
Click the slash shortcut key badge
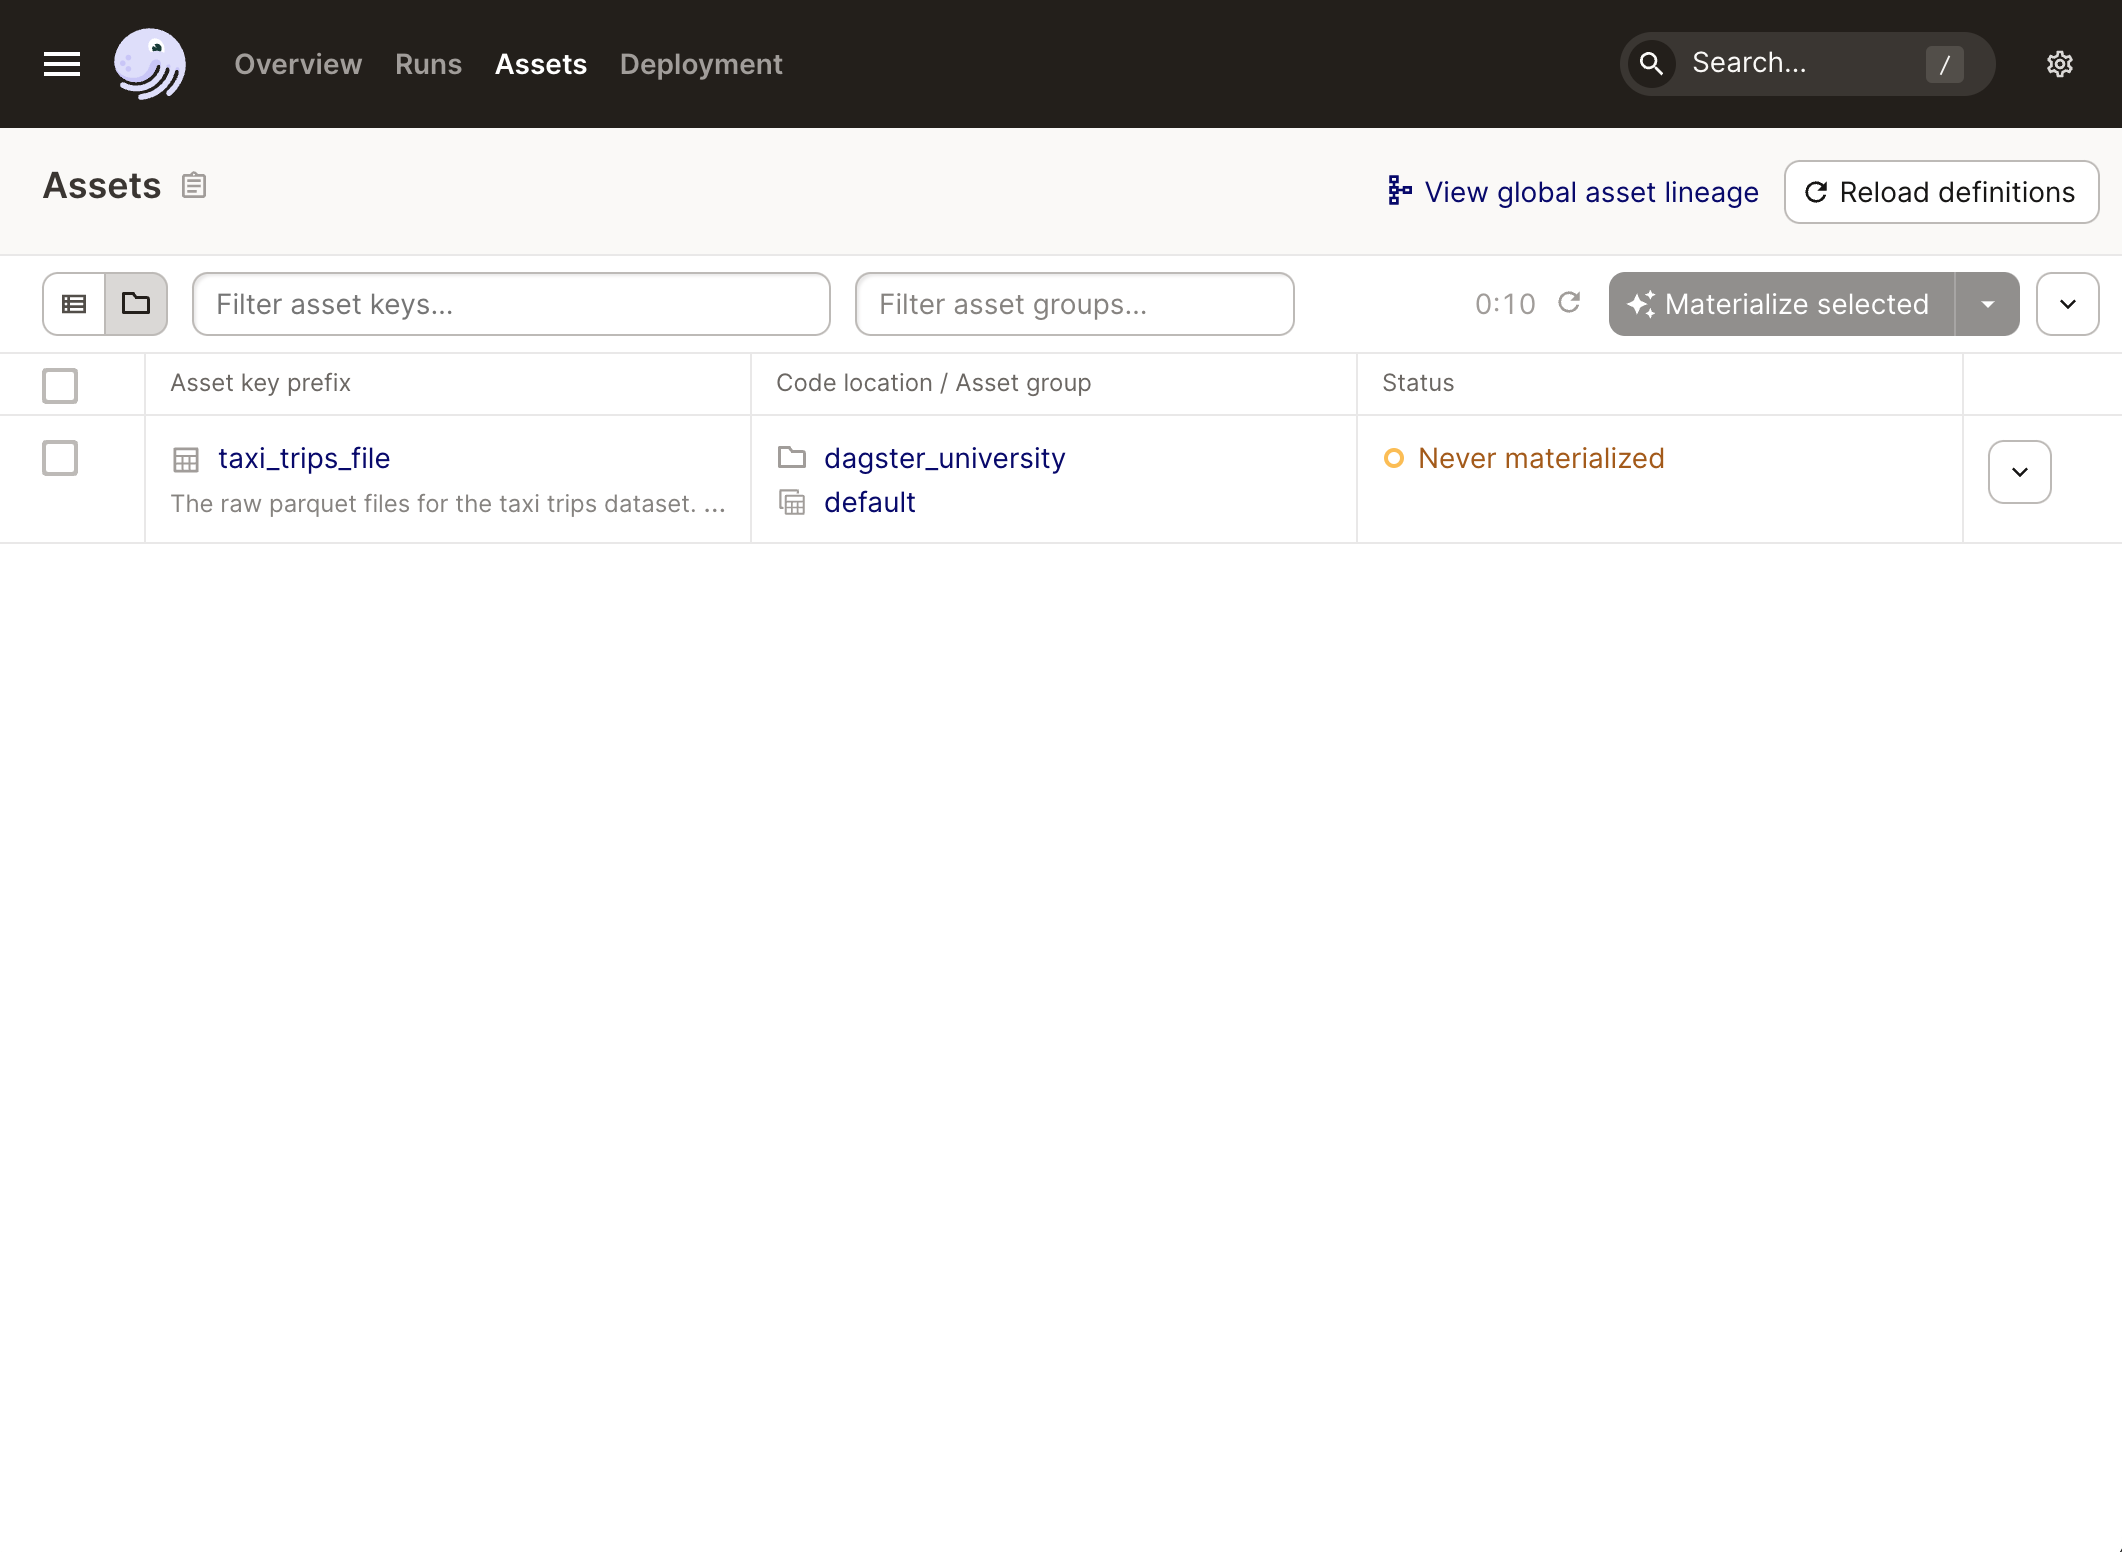[1944, 65]
